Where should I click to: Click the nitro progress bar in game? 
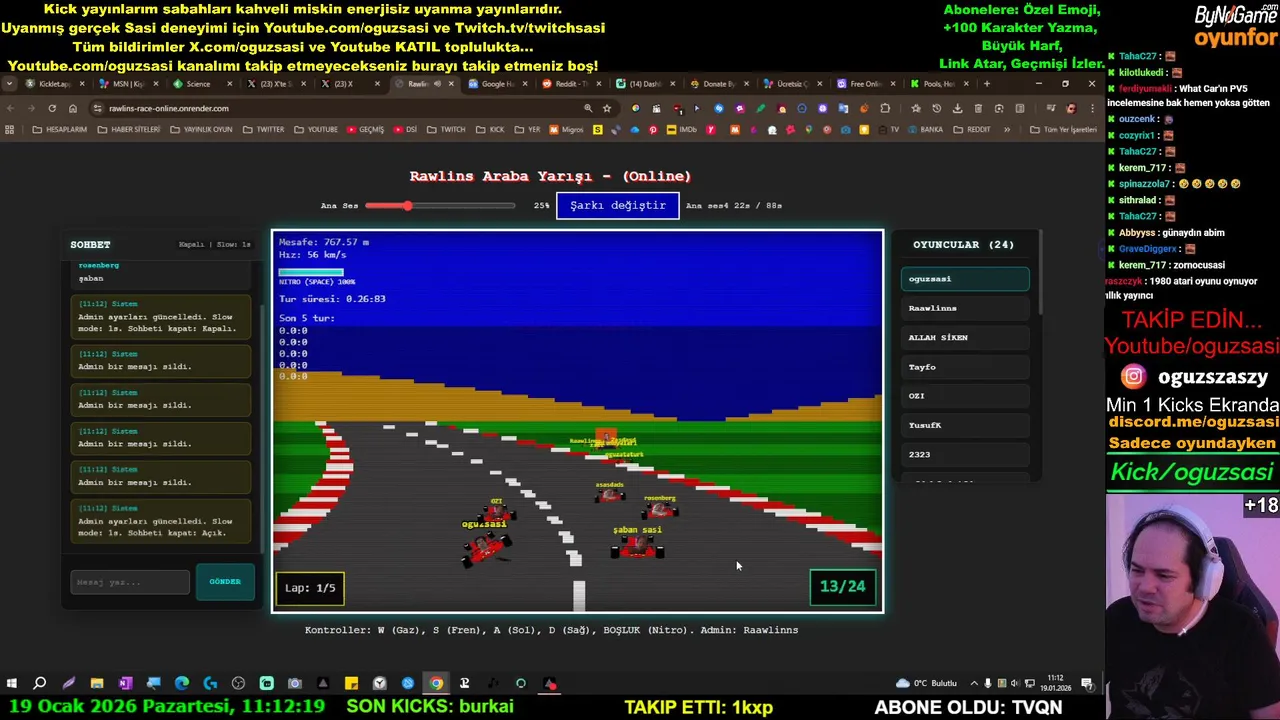311,272
